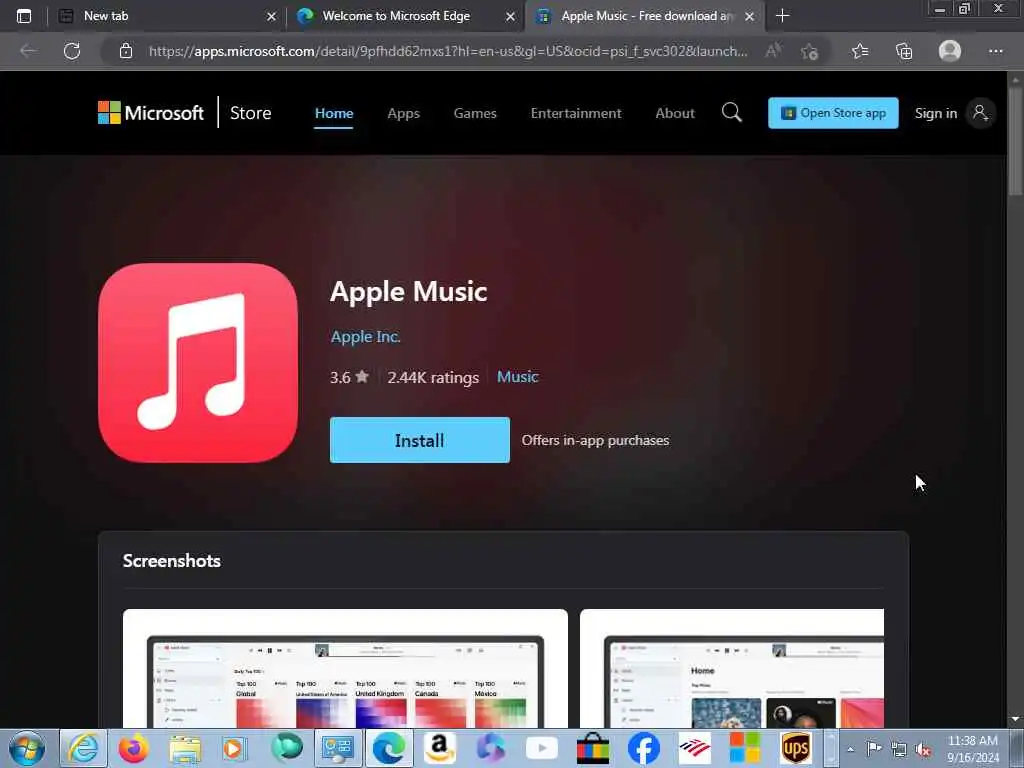The image size is (1024, 768).
Task: Select the Apps navigation tab
Action: click(x=403, y=113)
